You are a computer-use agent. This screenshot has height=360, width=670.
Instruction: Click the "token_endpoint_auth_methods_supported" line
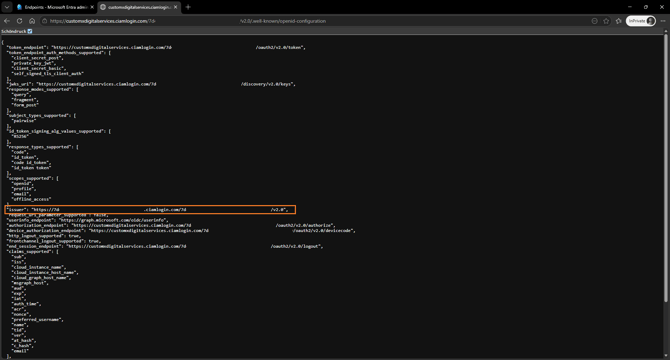tap(59, 53)
